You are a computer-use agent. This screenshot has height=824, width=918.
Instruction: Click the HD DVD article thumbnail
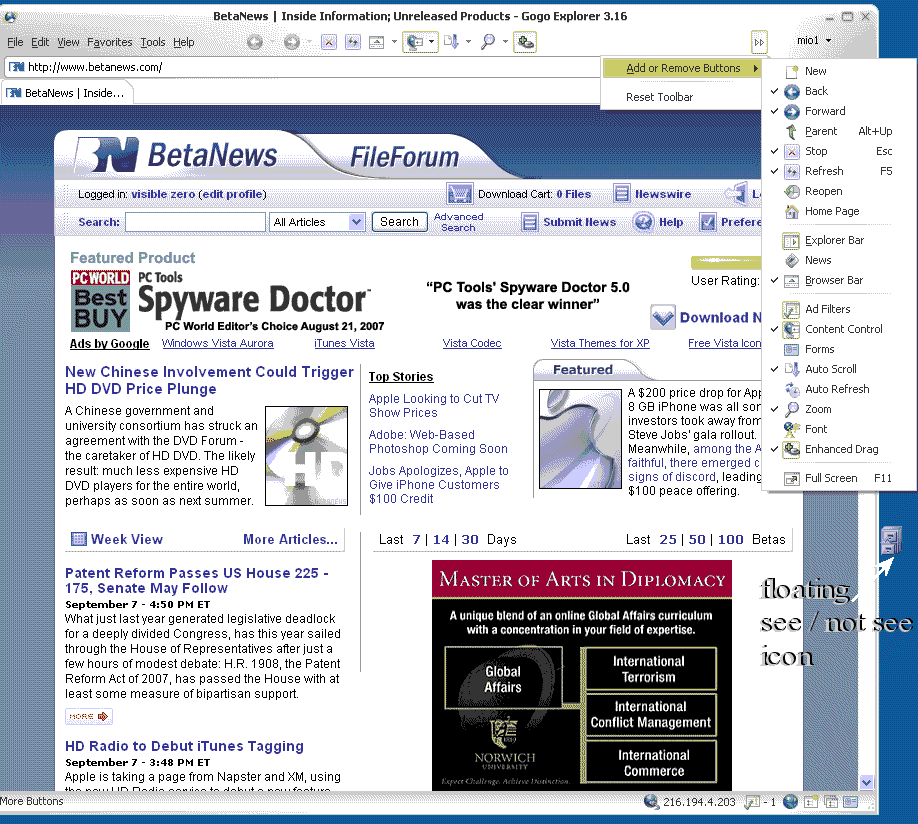coord(306,456)
